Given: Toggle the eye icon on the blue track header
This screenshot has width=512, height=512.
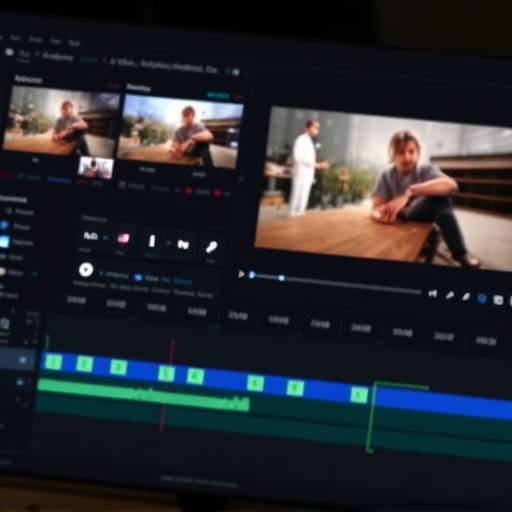Looking at the screenshot, I should 23,360.
